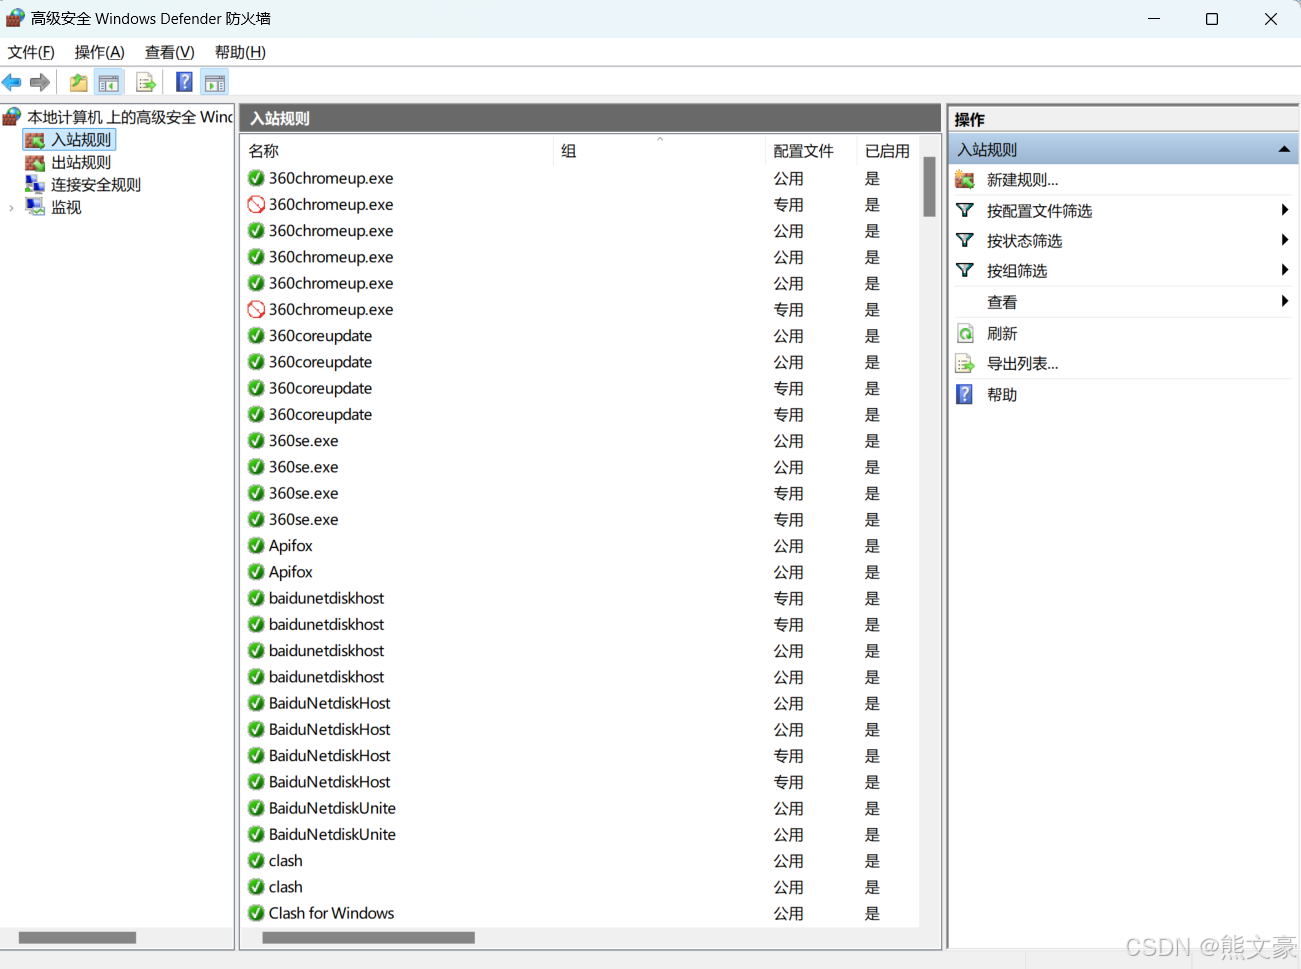Select 出站规则 in the left tree
Screen dimensions: 1301x969
coord(81,162)
